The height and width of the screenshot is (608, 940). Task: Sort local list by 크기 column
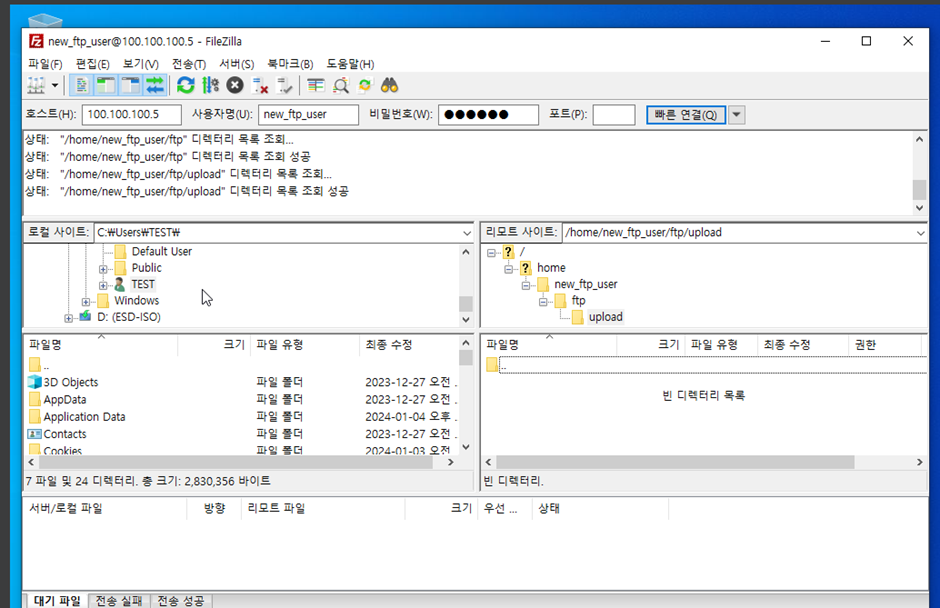[x=215, y=345]
